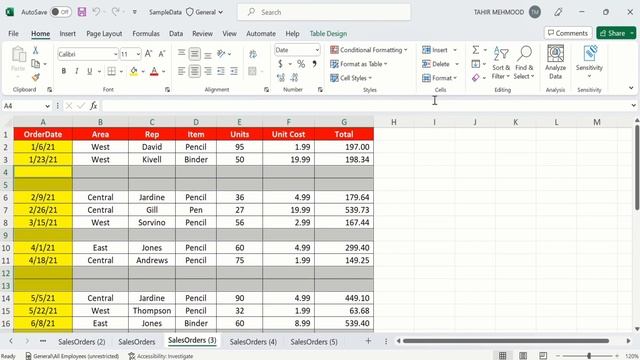Open the font size dropdown
Viewport: 640px width, 360px height.
(x=138, y=54)
